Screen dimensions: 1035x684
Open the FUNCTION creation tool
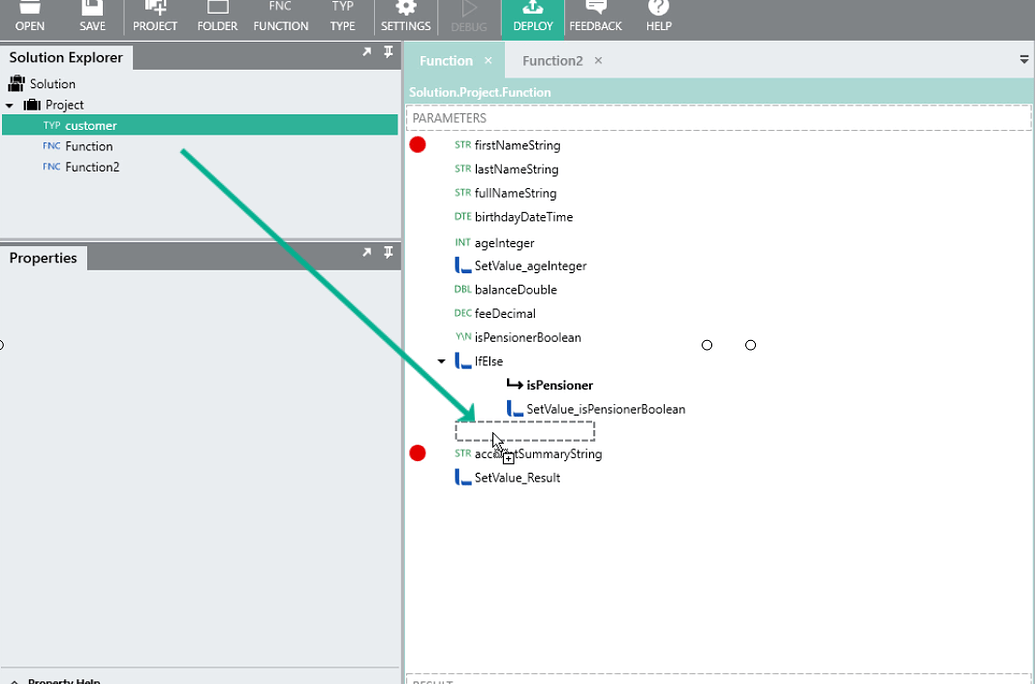[280, 17]
